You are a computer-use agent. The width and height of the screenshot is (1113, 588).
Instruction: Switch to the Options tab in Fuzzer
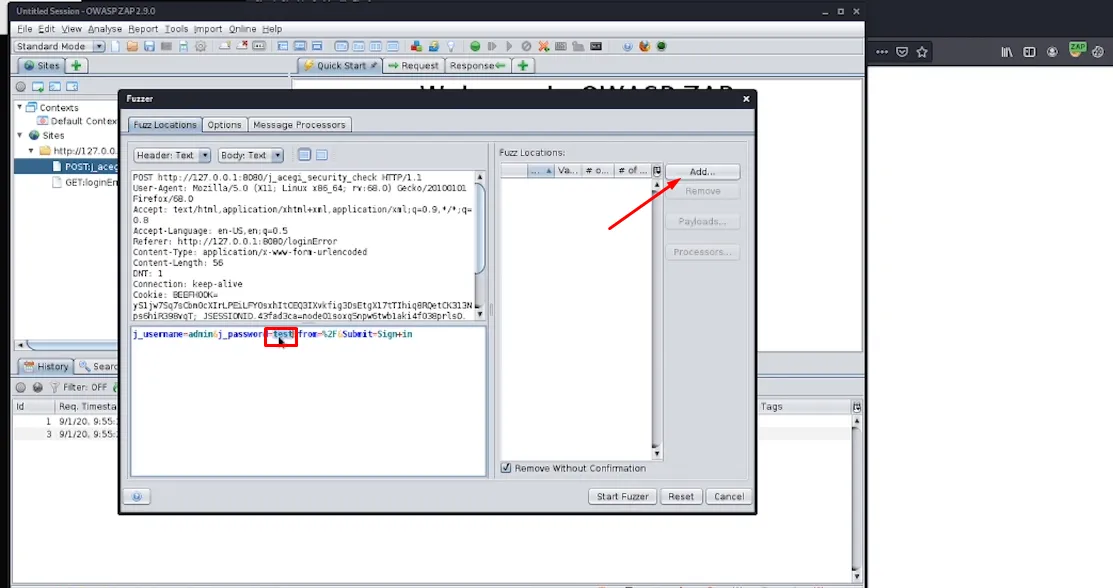(224, 125)
